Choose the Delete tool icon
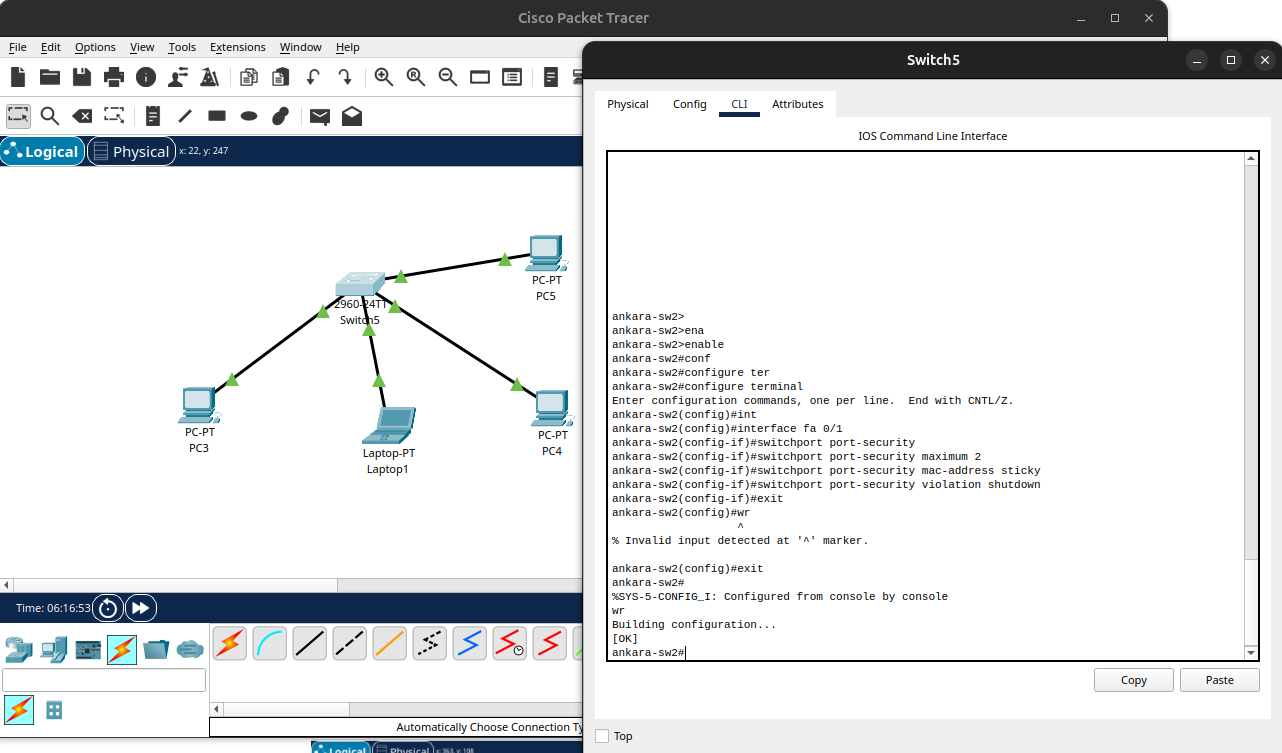Screen dimensions: 1282x753 tap(82, 116)
